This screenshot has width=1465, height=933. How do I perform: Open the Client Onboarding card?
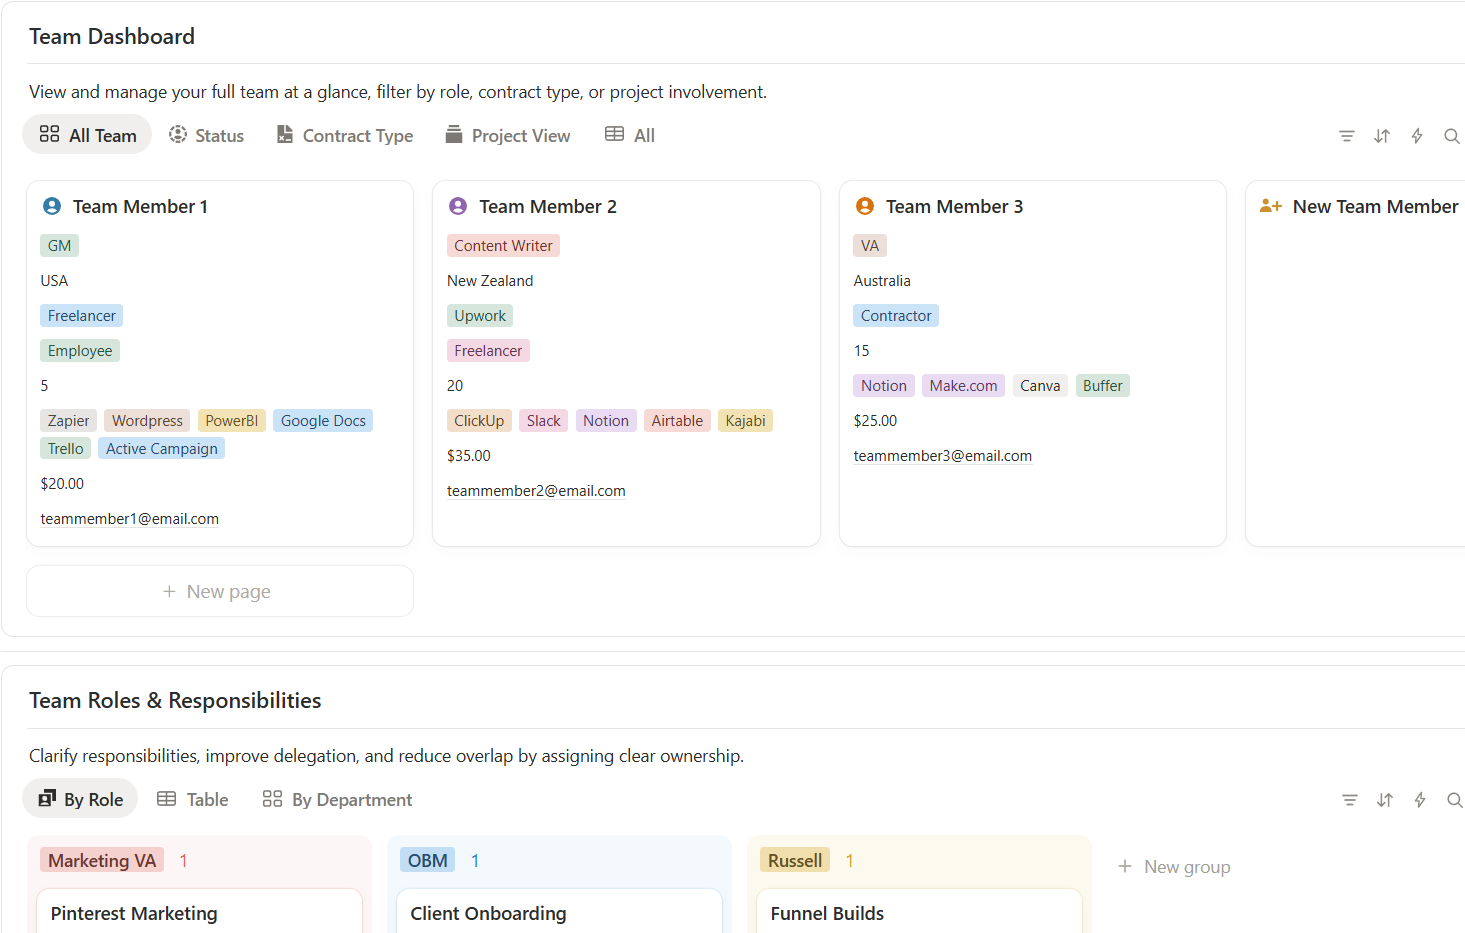pyautogui.click(x=488, y=913)
